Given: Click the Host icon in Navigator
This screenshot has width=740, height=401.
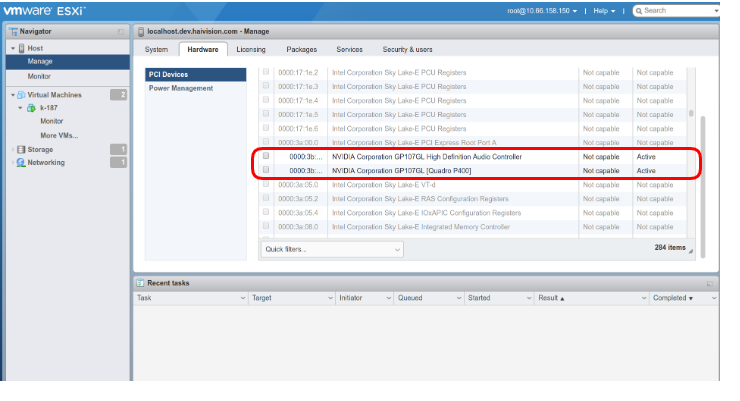Looking at the screenshot, I should click(x=21, y=48).
